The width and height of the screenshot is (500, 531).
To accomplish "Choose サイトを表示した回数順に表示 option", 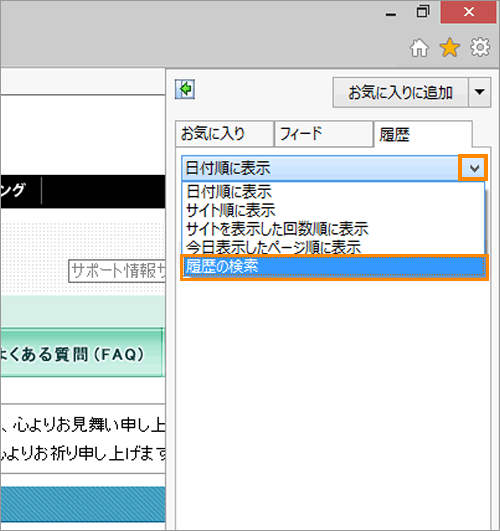I will pyautogui.click(x=333, y=229).
